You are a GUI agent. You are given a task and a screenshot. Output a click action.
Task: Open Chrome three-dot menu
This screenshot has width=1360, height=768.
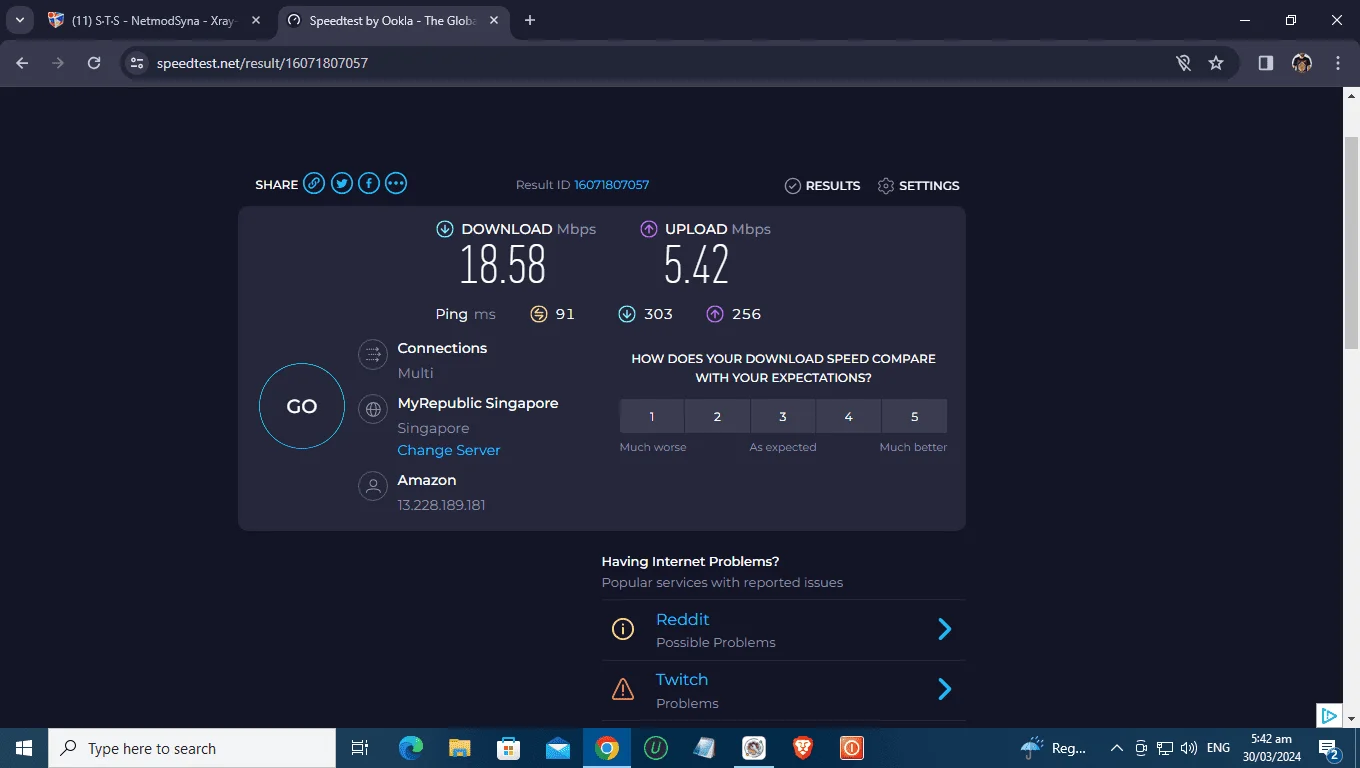[1338, 63]
